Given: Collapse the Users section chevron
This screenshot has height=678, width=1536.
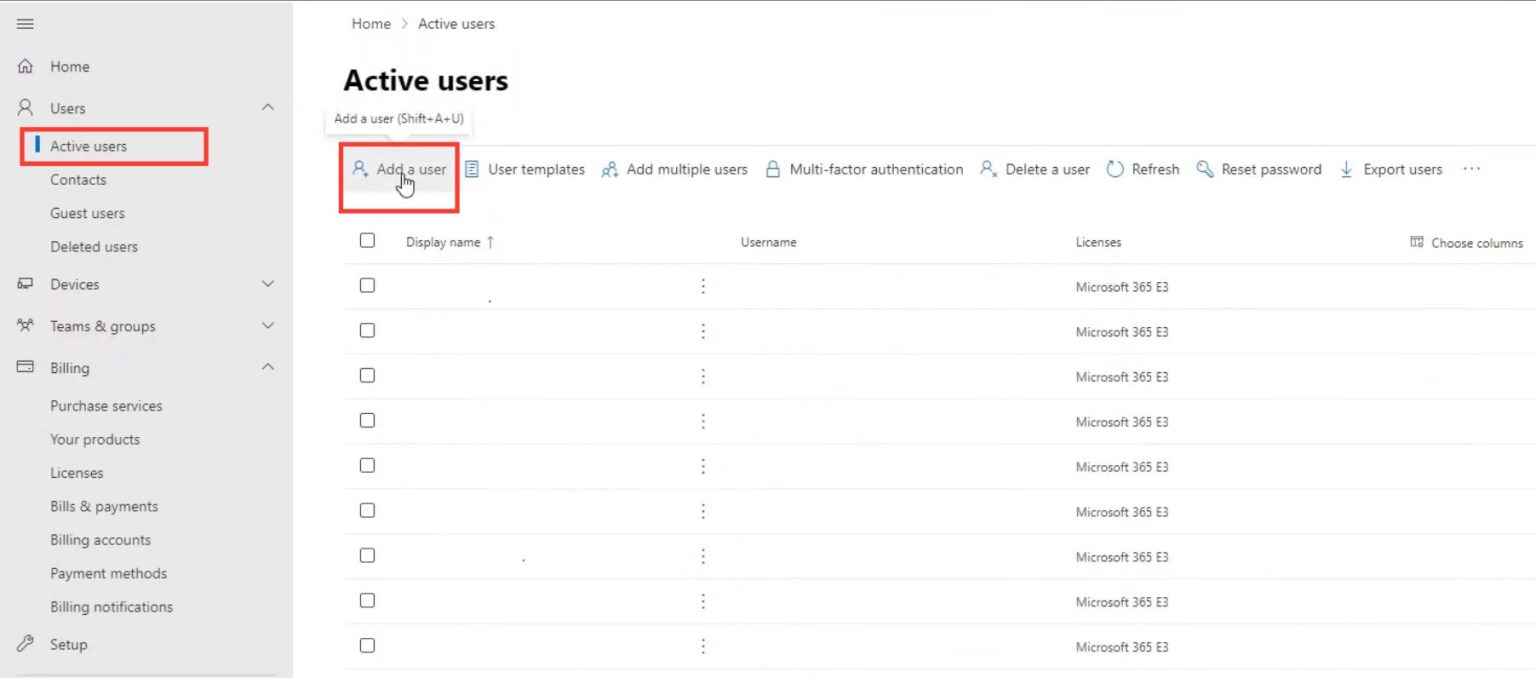Looking at the screenshot, I should [267, 107].
